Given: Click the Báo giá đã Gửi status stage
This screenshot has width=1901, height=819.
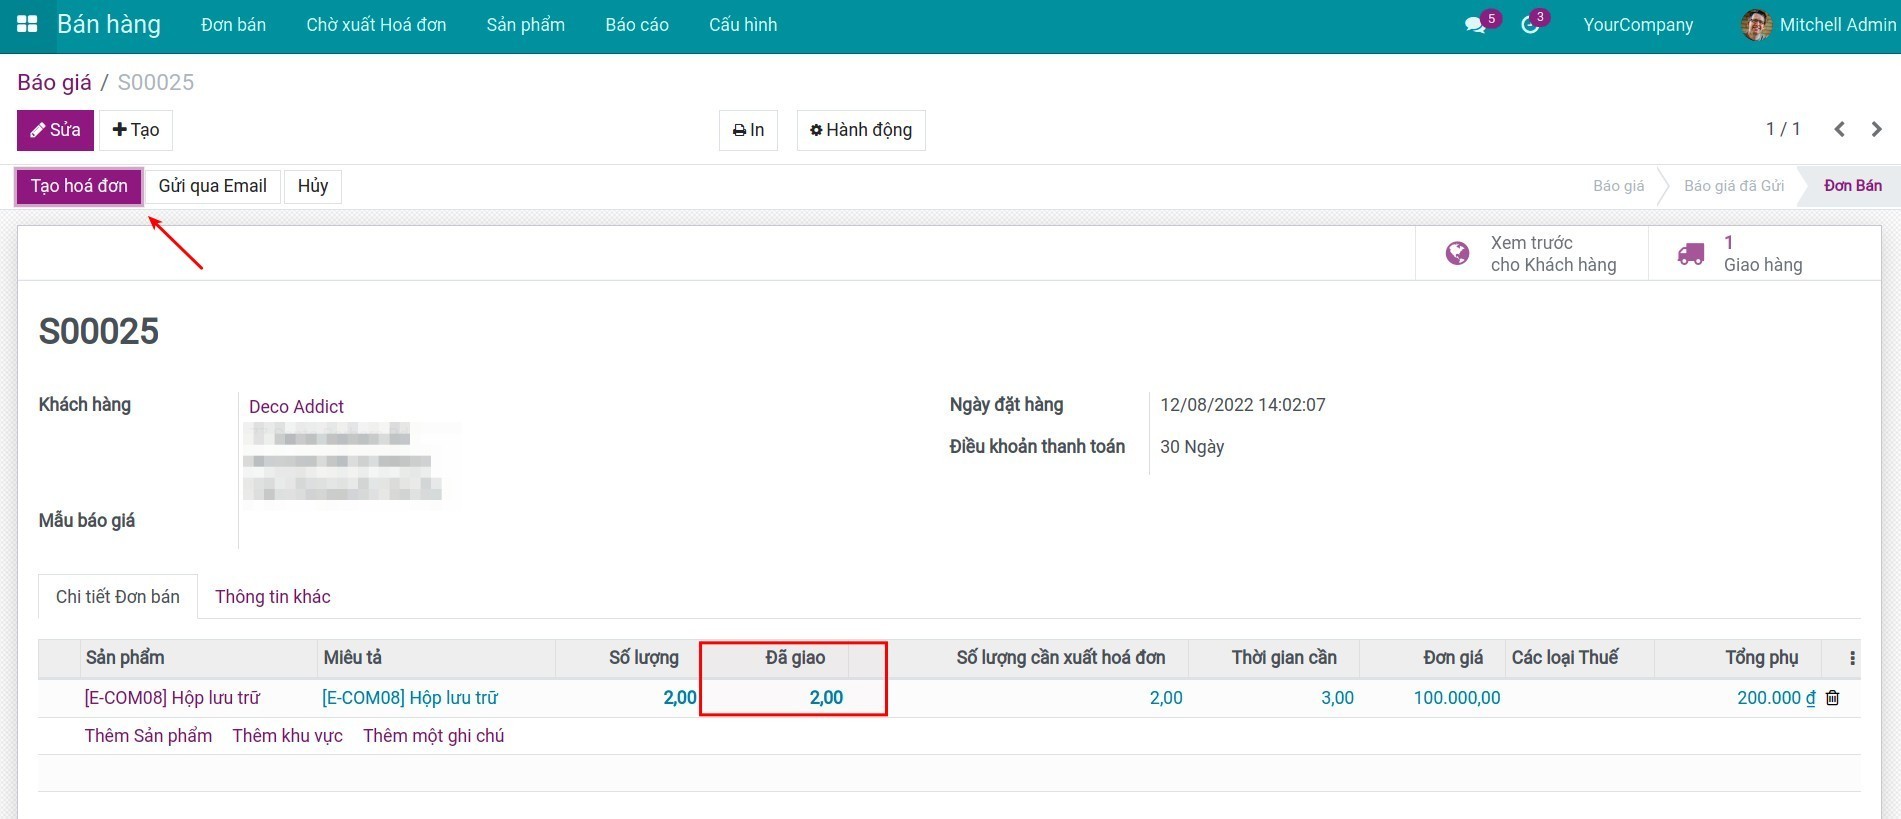Looking at the screenshot, I should point(1734,186).
